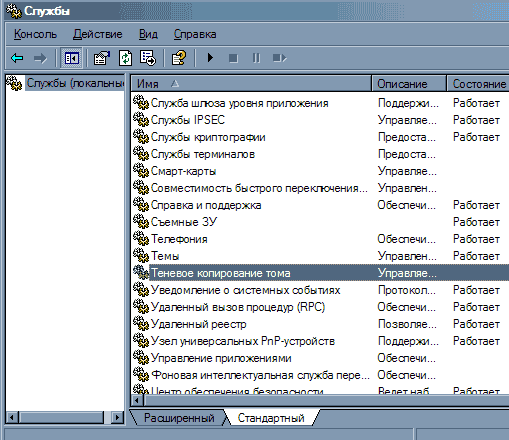Click Работает status of Темы row
Screen dimensions: 509x440
click(x=476, y=256)
